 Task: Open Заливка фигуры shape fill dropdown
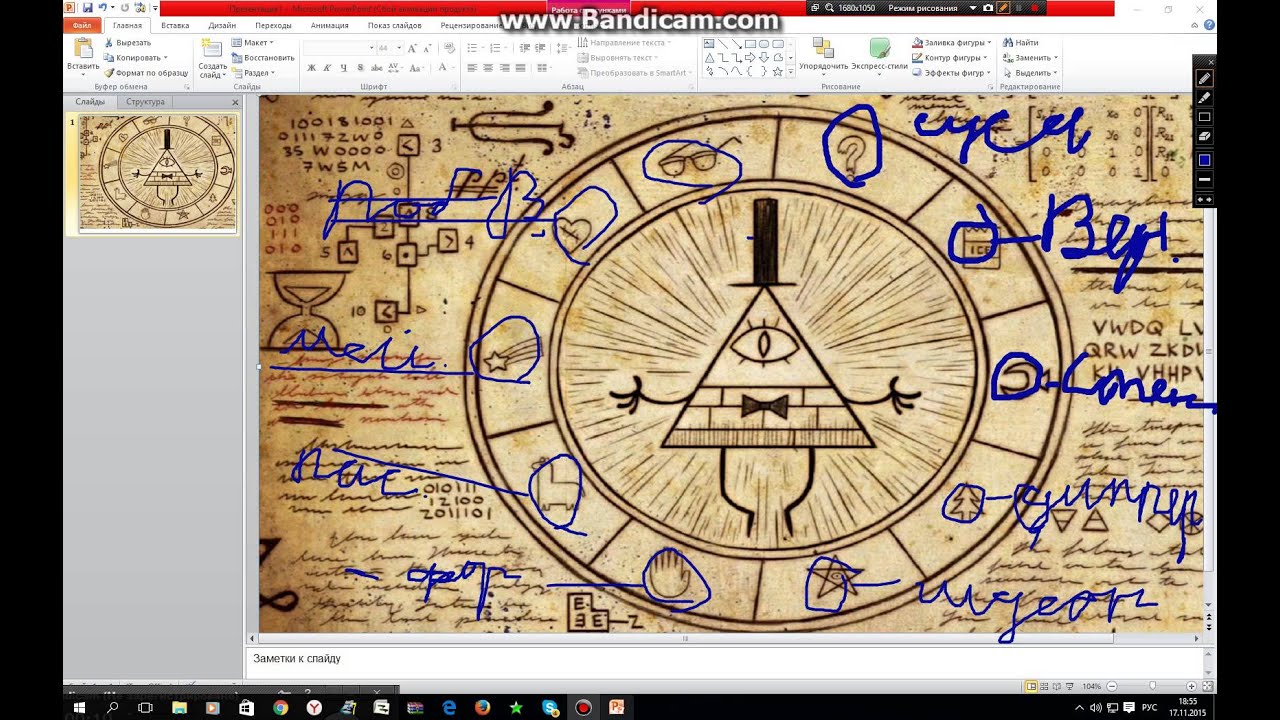coord(951,43)
